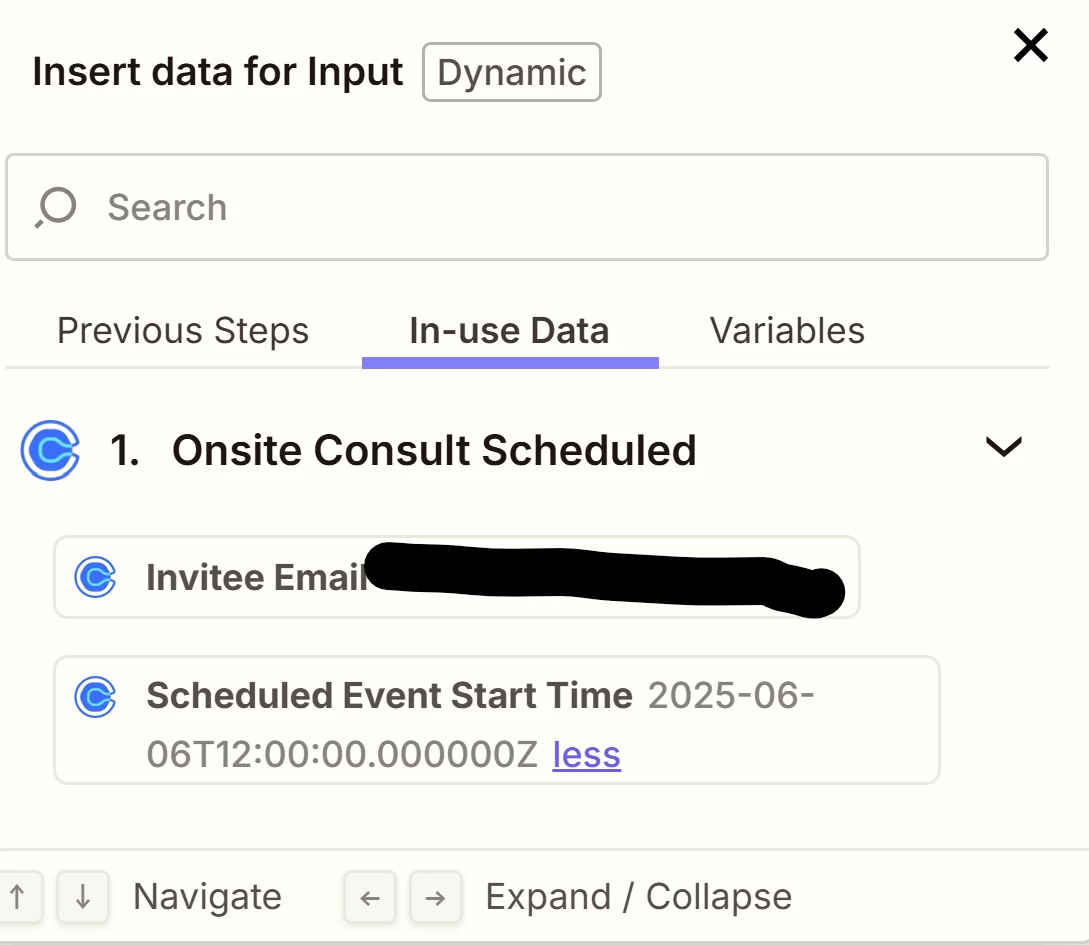Image resolution: width=1089 pixels, height=945 pixels.
Task: Click the Calendly icon beside Onsite Consult Scheduled
Action: tap(50, 450)
